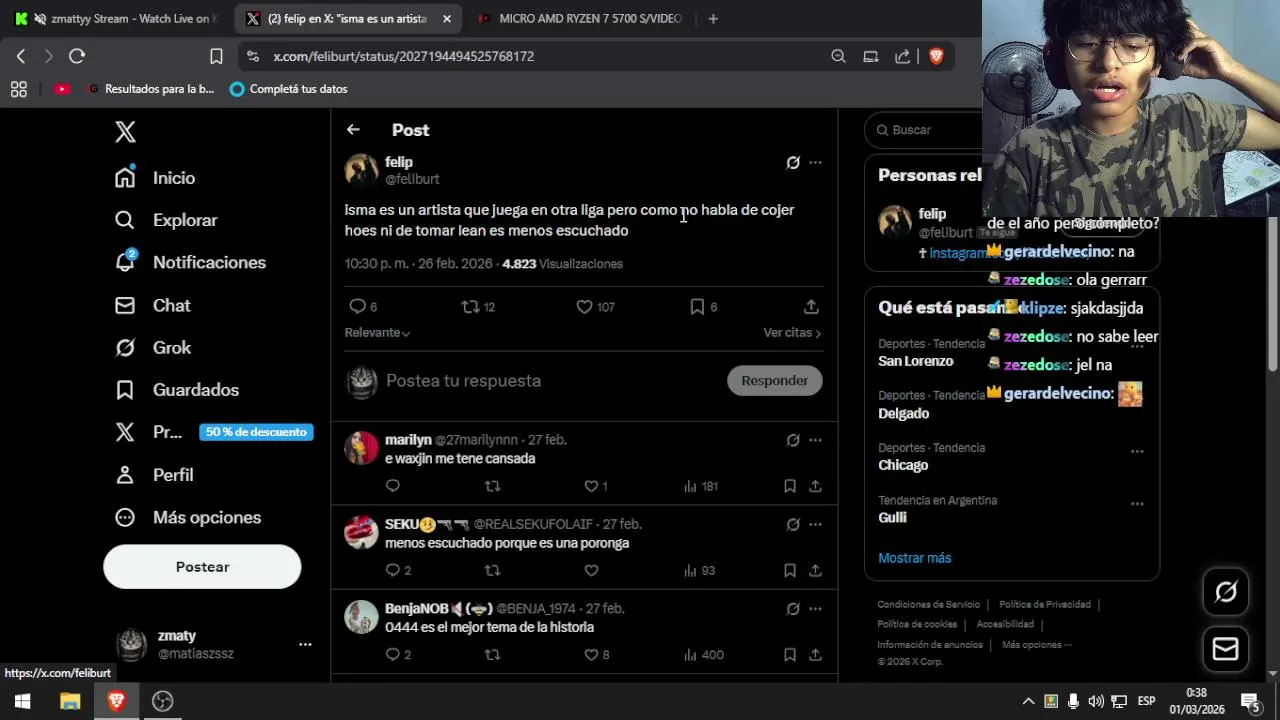The width and height of the screenshot is (1280, 720).
Task: Open Completá tus datos bookmark
Action: (288, 89)
